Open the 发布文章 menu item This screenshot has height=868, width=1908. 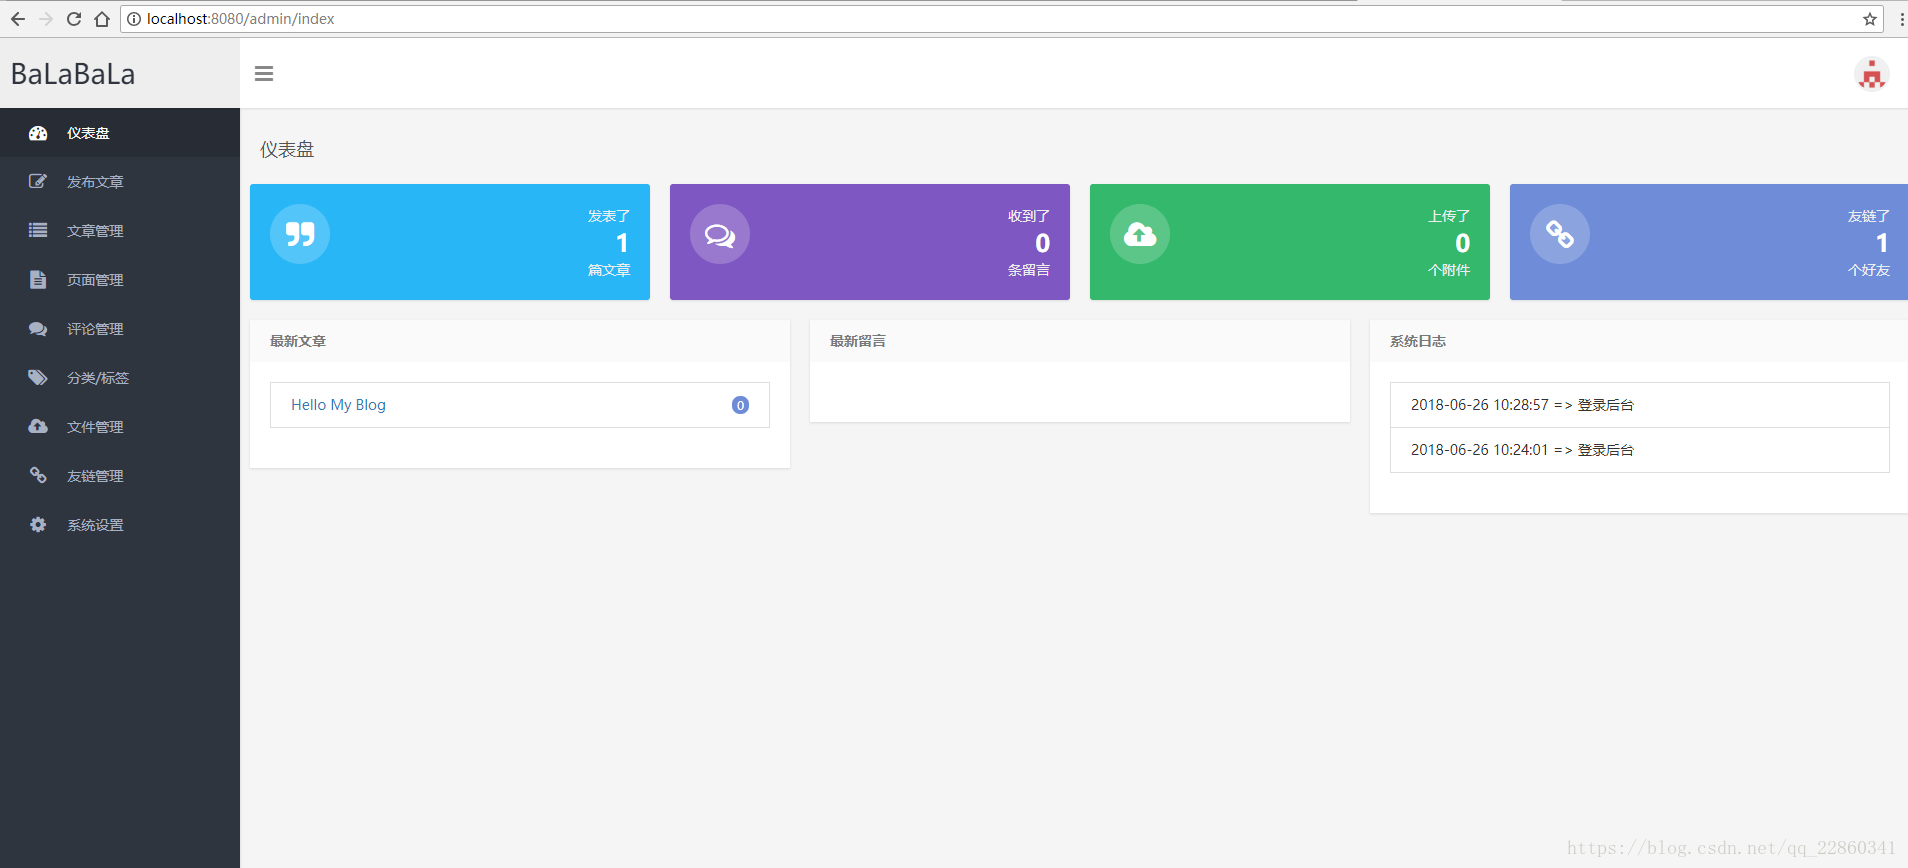click(120, 182)
